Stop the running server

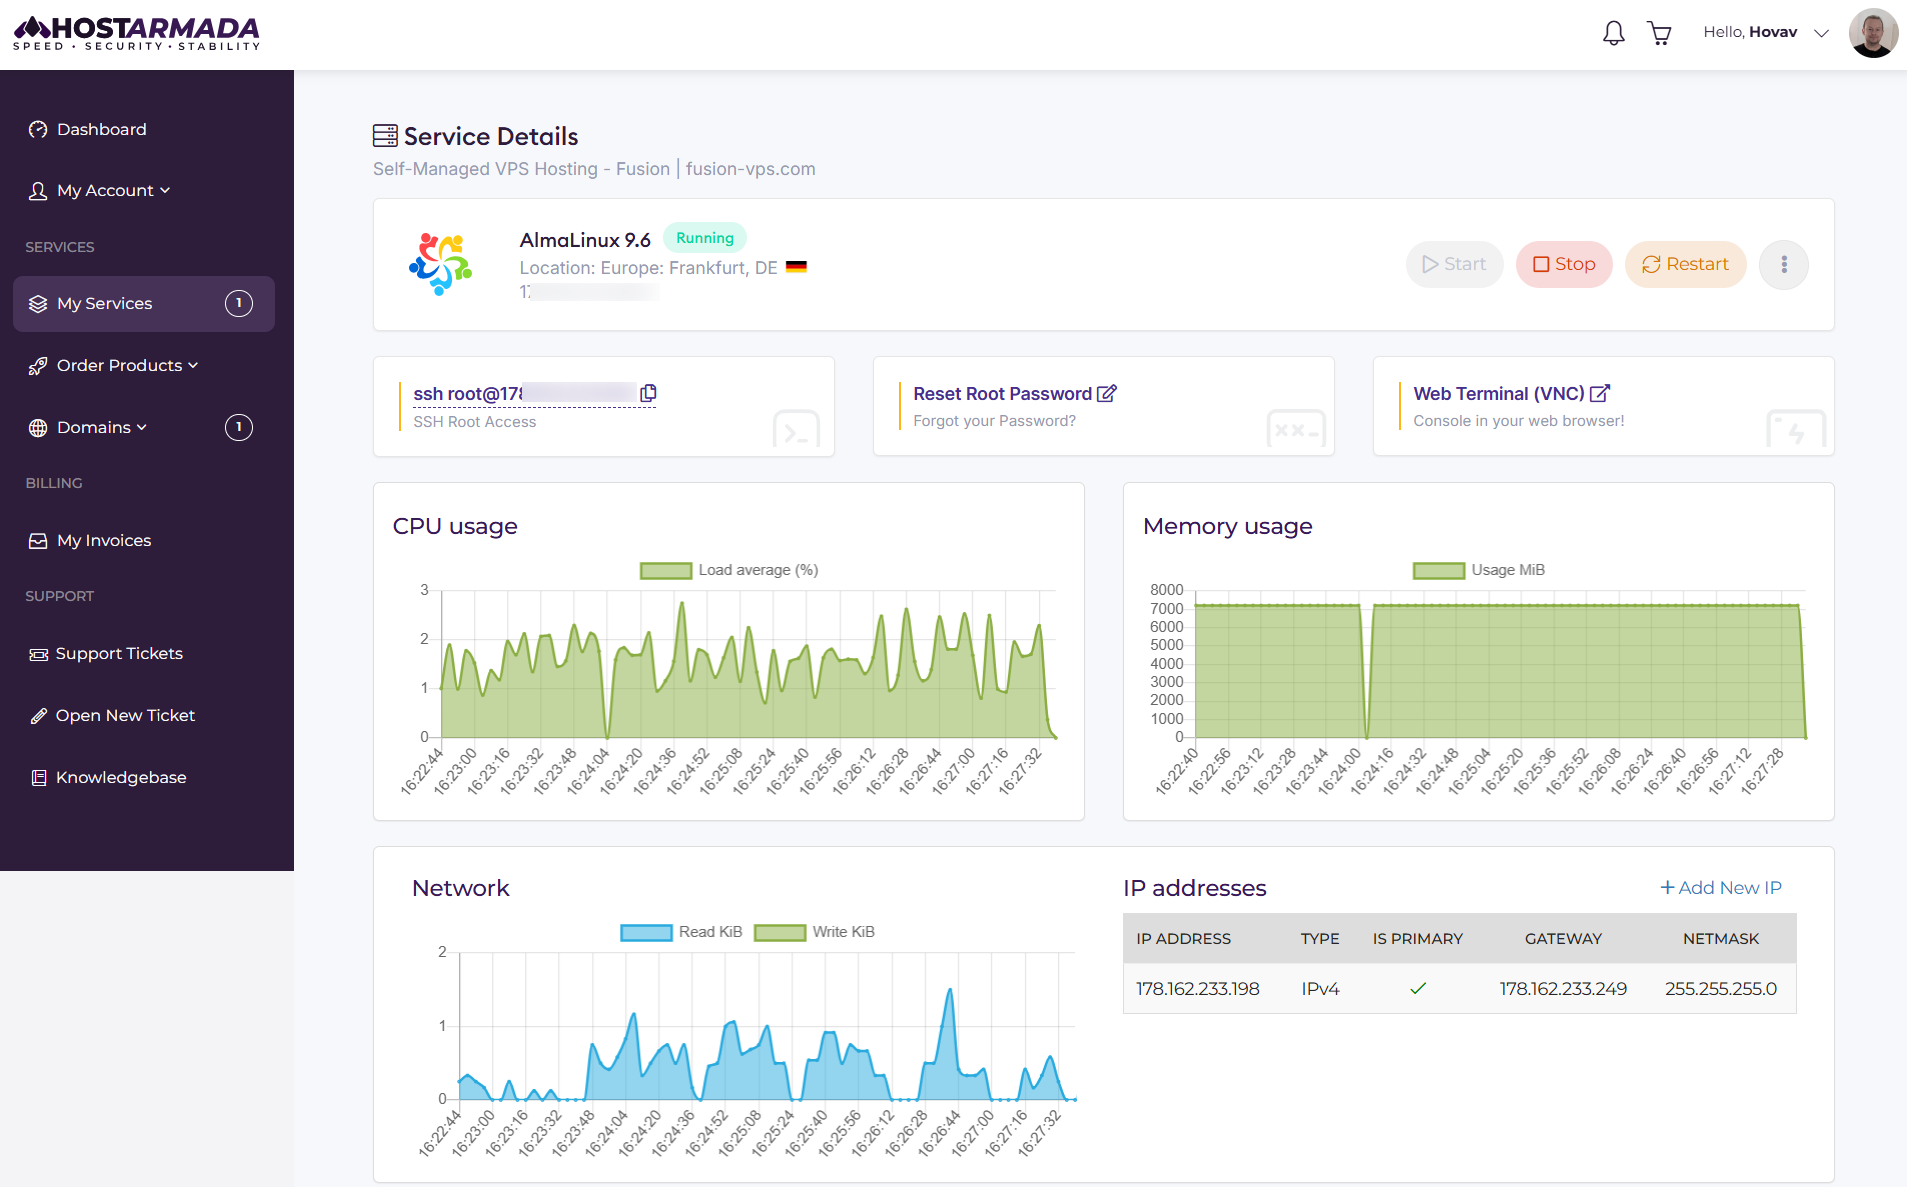pos(1564,264)
